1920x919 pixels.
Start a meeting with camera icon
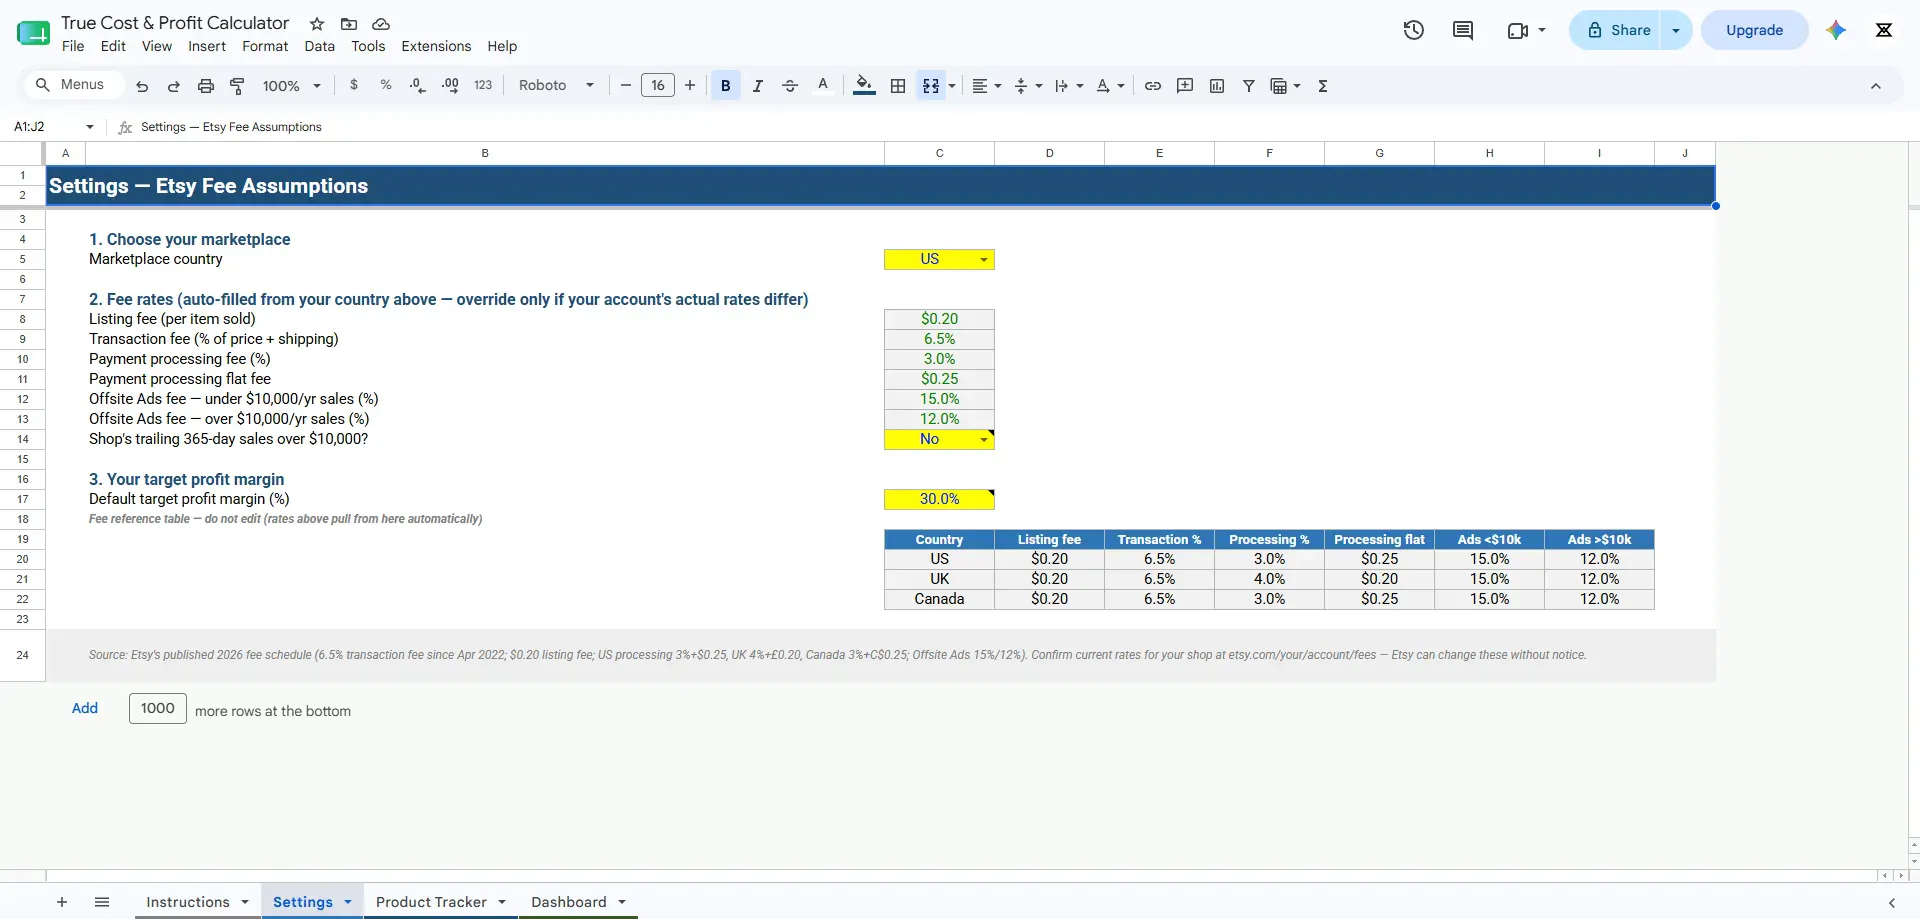pyautogui.click(x=1518, y=30)
